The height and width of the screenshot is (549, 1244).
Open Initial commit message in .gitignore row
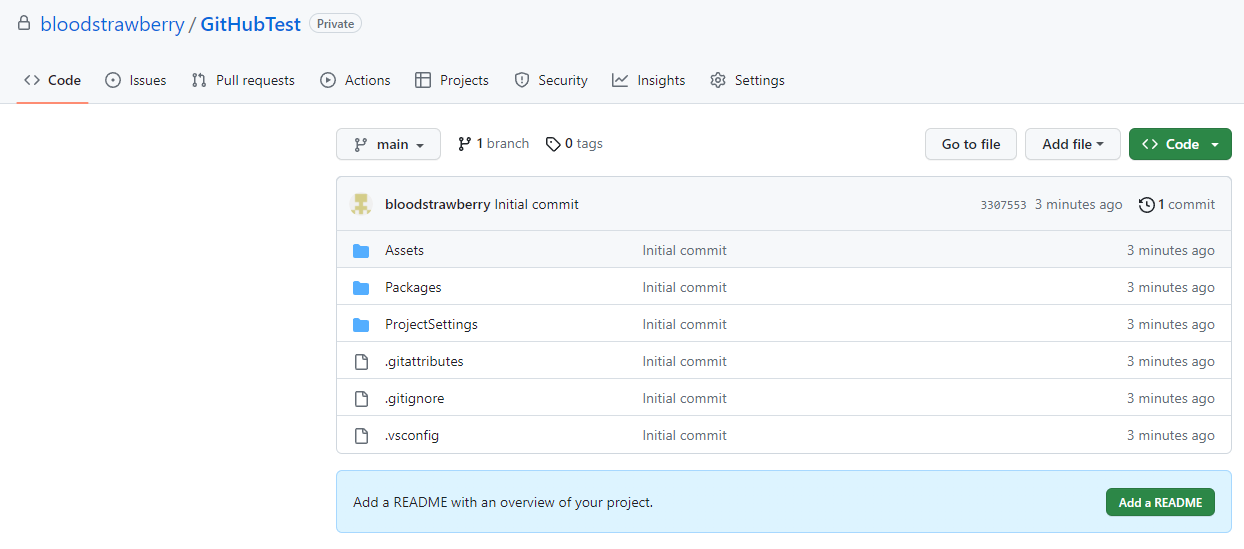pyautogui.click(x=685, y=398)
